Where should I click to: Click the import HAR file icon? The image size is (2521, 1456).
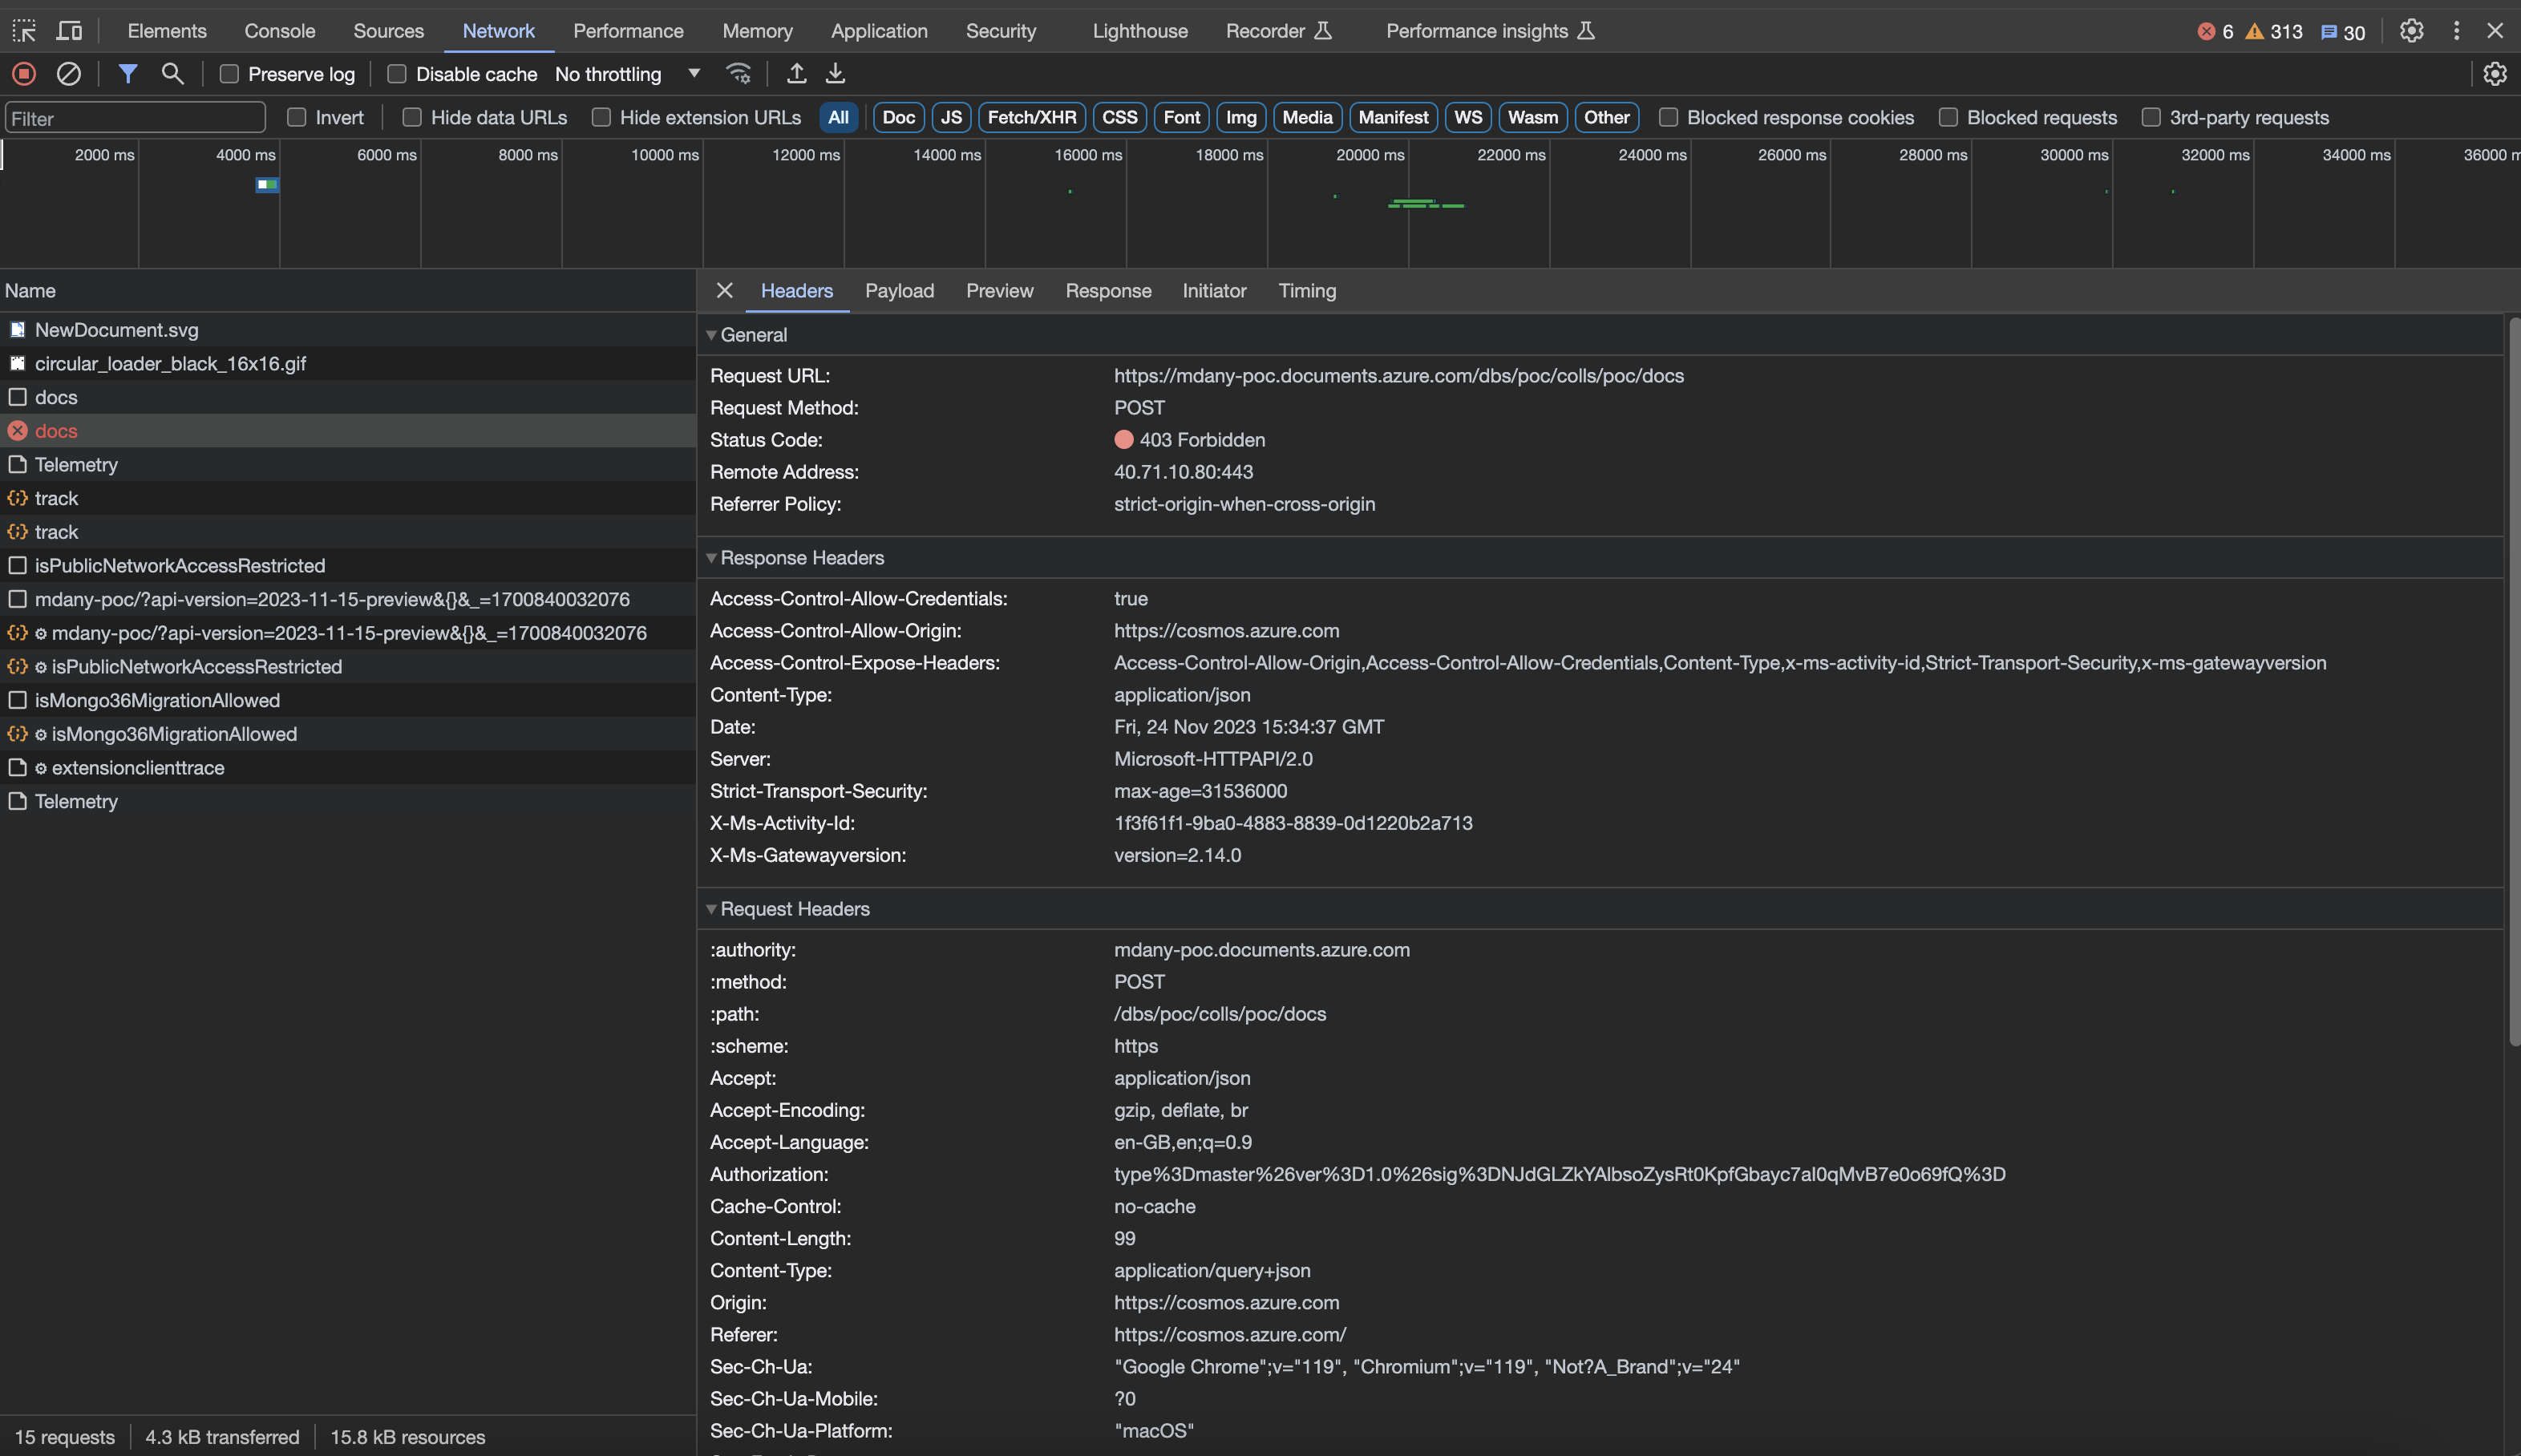click(796, 73)
